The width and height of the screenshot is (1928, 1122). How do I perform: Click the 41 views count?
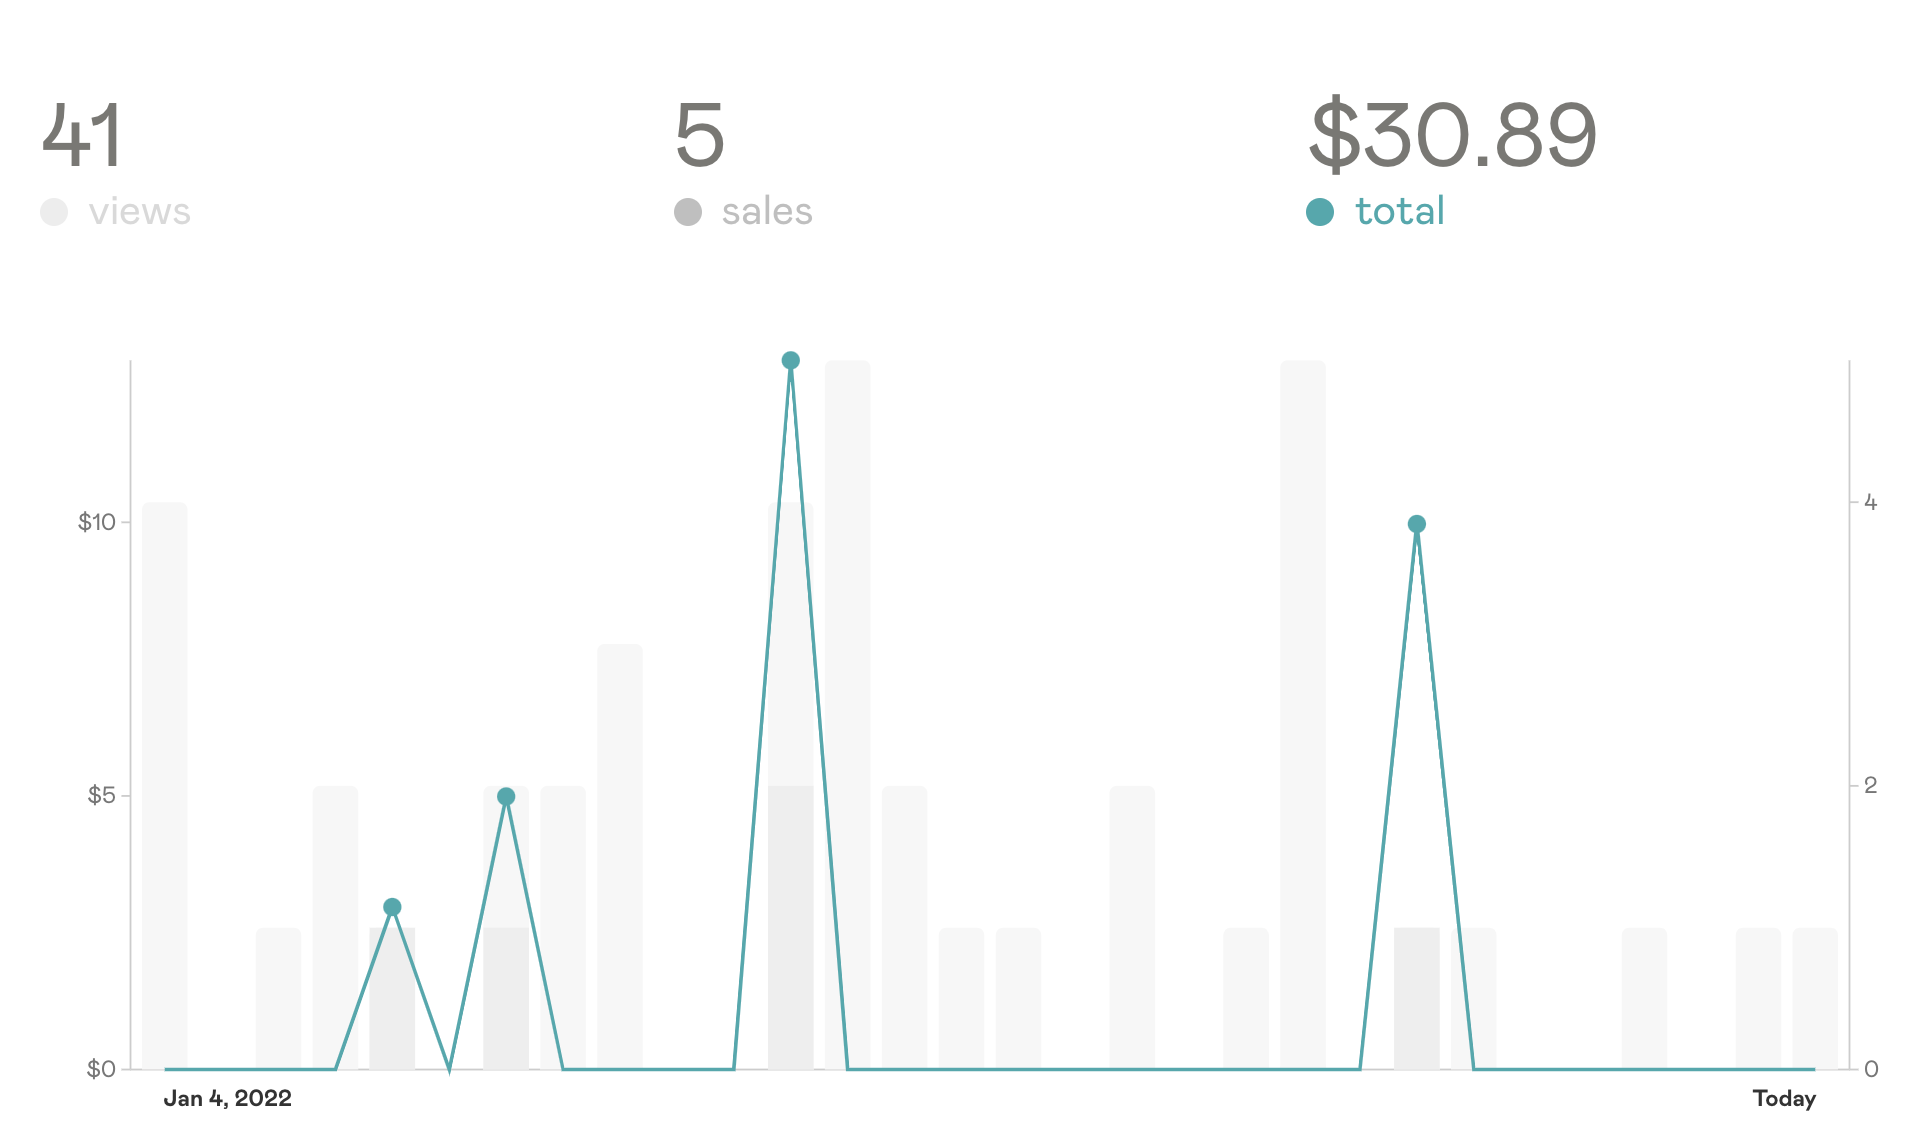coord(82,135)
